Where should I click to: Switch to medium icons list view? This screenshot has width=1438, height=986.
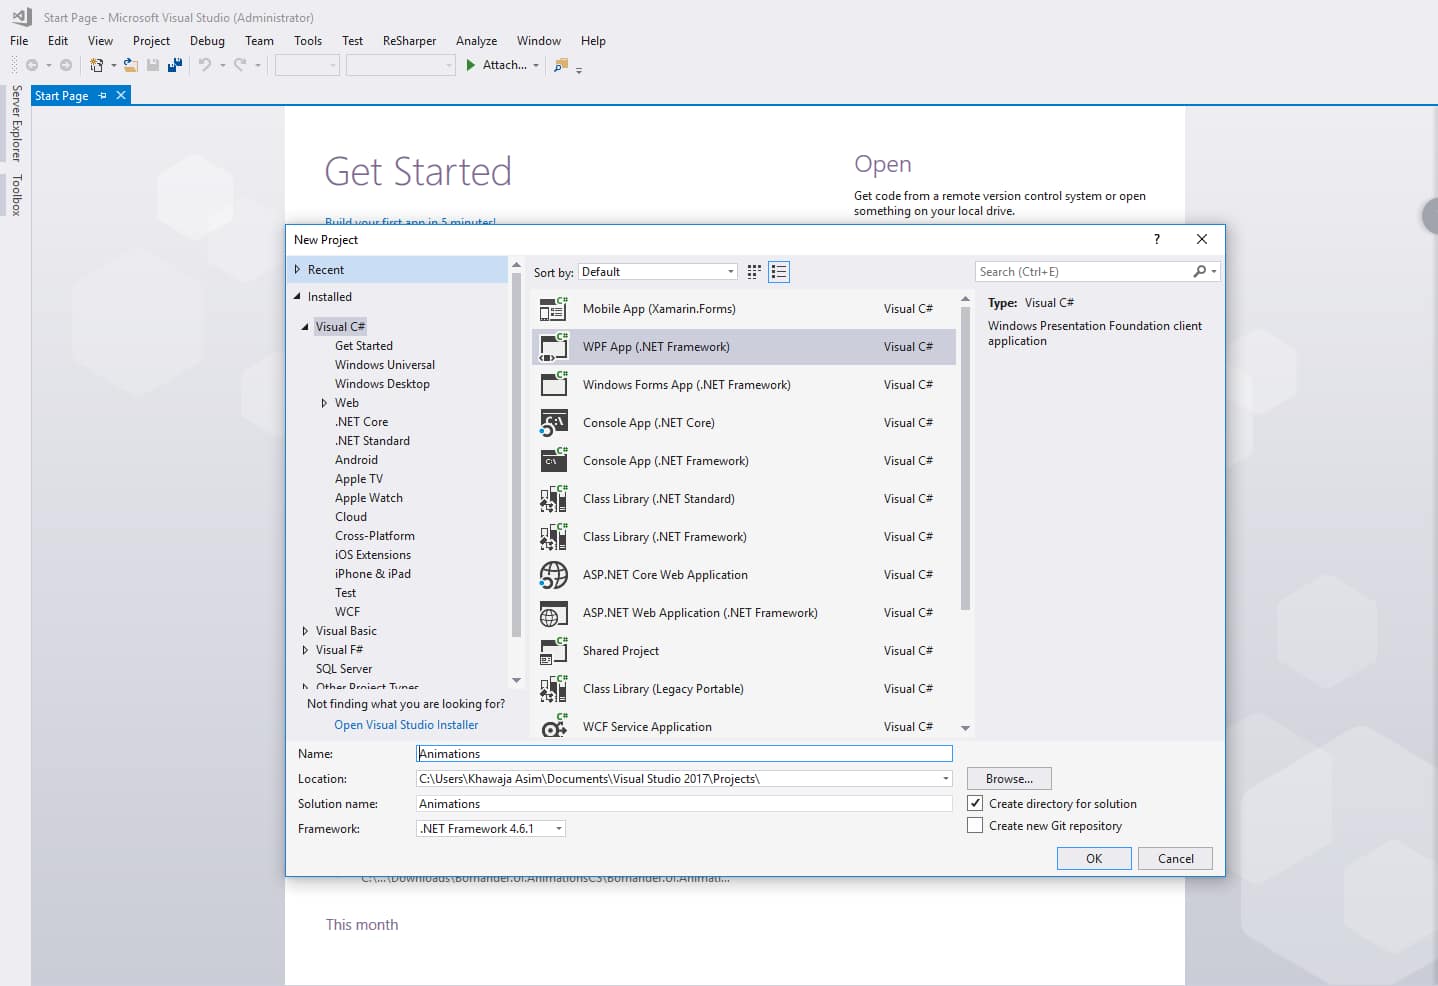click(x=779, y=272)
